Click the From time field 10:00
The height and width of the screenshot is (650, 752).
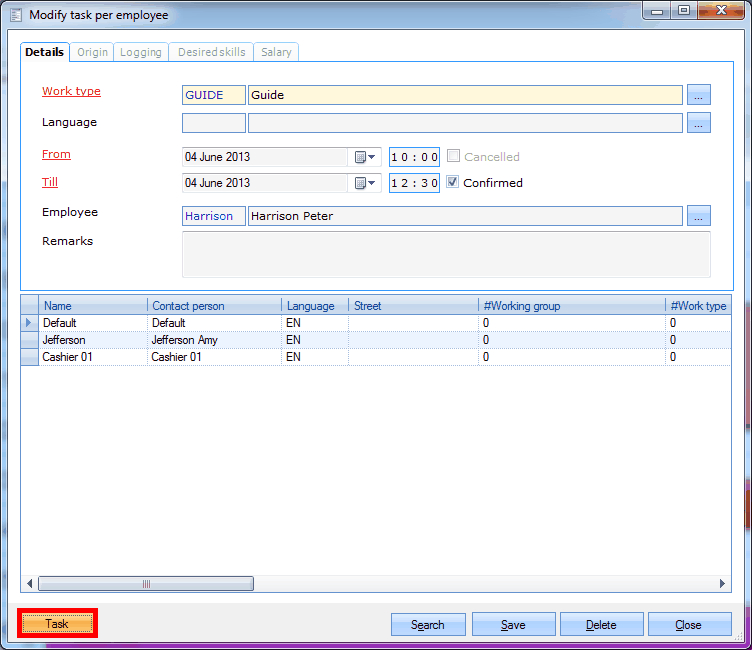(x=414, y=157)
